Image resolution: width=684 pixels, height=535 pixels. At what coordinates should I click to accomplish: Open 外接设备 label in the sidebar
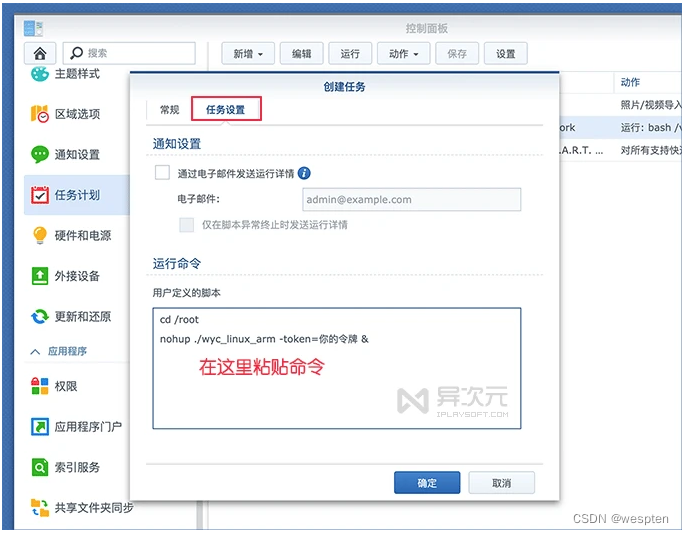click(x=77, y=276)
